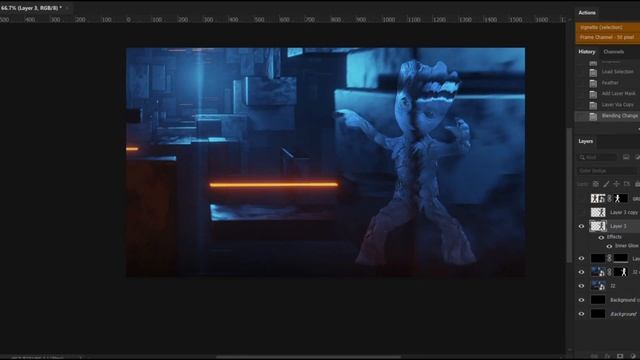The height and width of the screenshot is (360, 640).
Task: Click vertical scrollbar beside canvas
Action: point(569,195)
